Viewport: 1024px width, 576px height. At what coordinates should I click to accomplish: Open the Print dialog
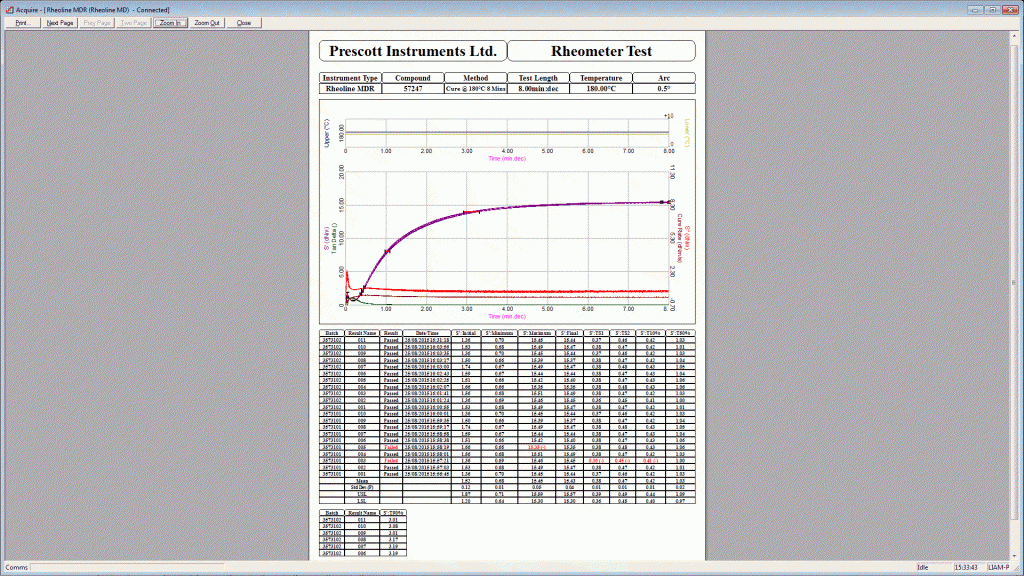pos(20,22)
